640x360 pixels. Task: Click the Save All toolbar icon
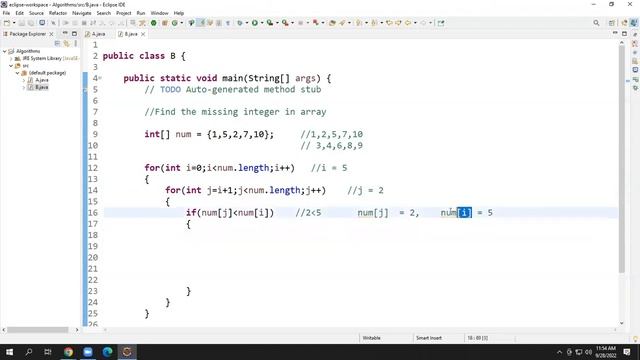(31, 23)
